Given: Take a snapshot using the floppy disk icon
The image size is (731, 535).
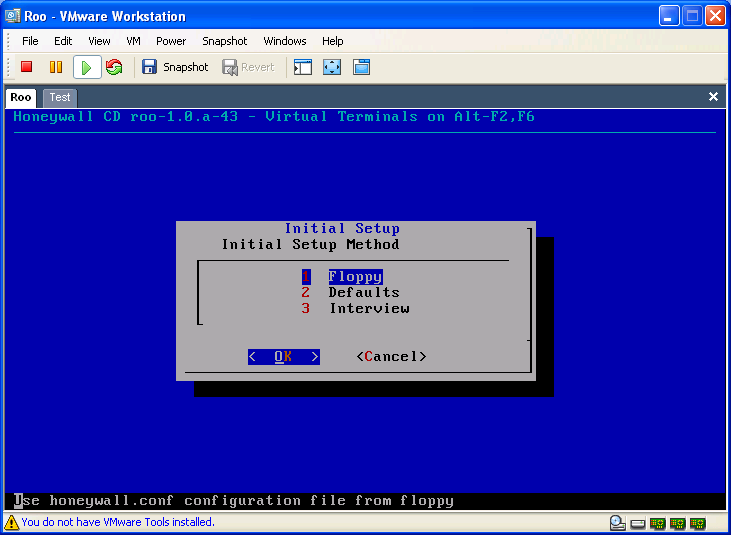Looking at the screenshot, I should coord(149,67).
